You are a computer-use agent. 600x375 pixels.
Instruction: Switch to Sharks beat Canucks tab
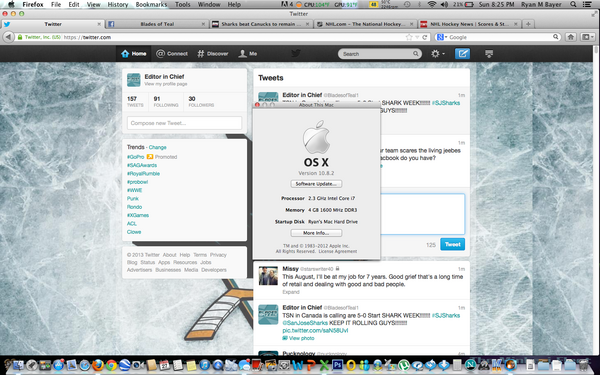(262, 24)
